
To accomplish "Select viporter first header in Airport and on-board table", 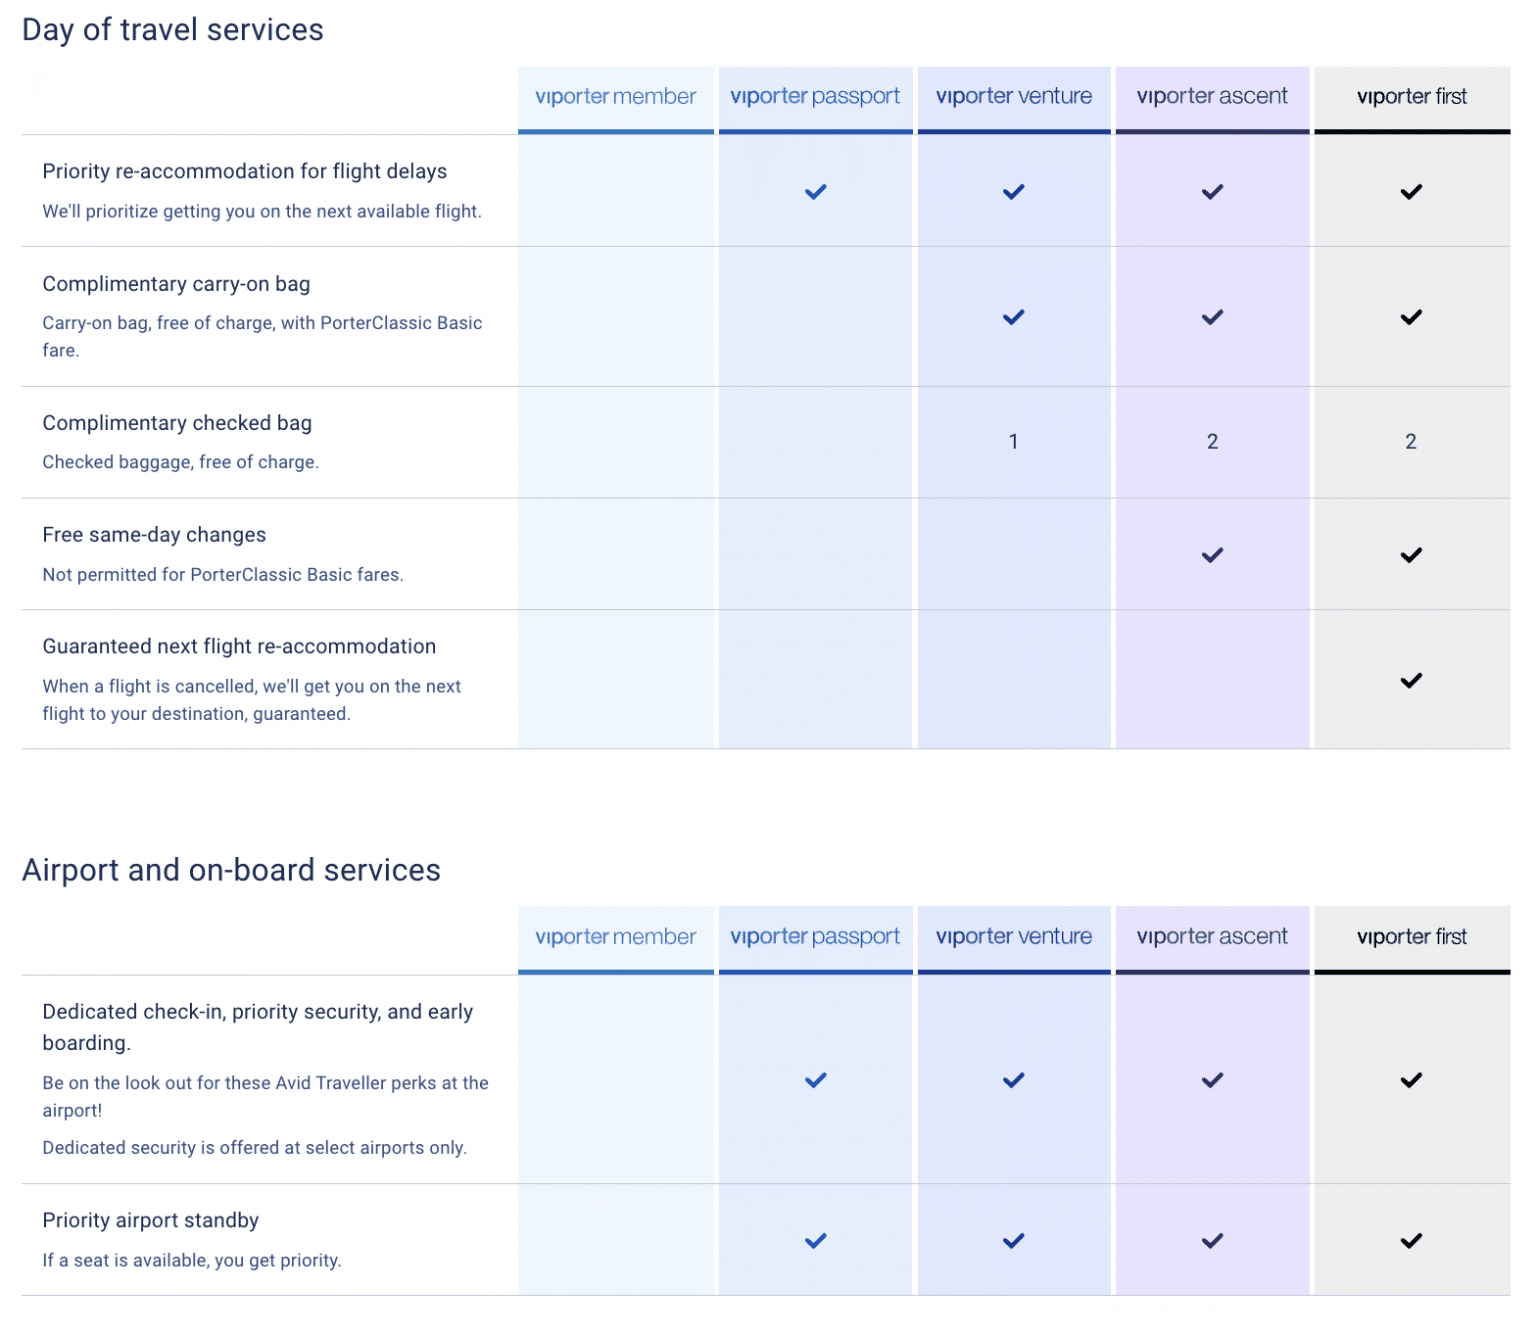I will click(x=1411, y=937).
